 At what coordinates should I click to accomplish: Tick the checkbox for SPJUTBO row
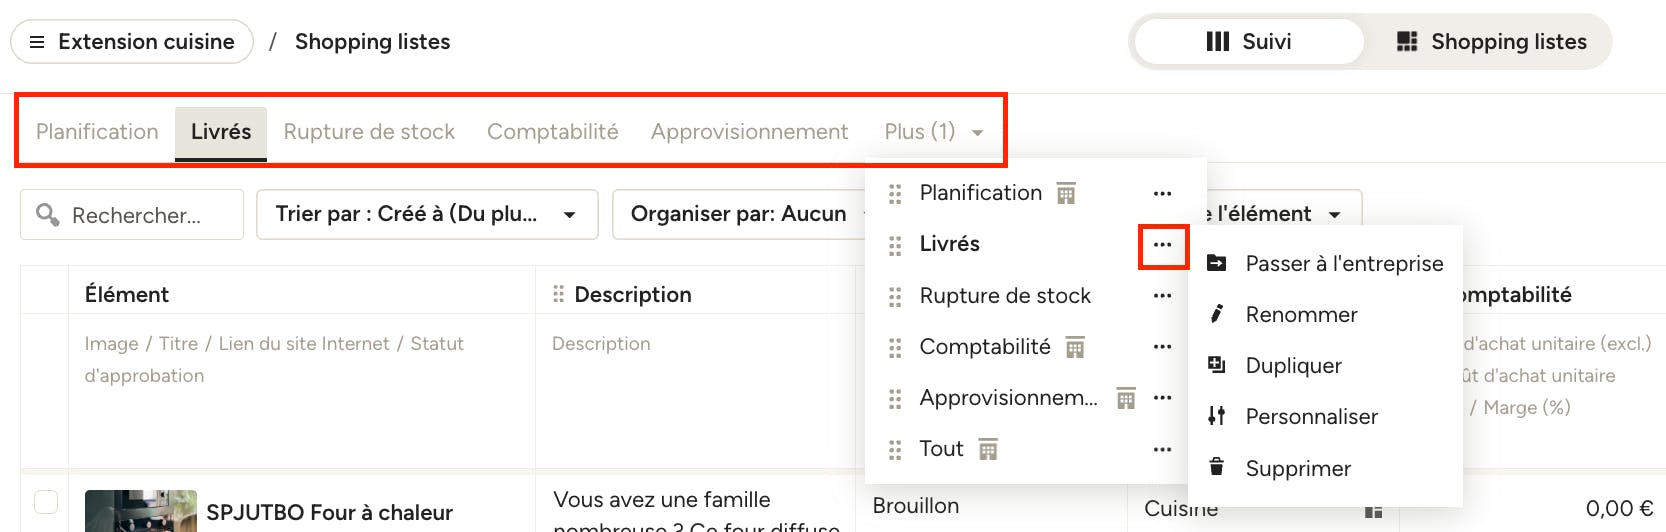tap(46, 501)
